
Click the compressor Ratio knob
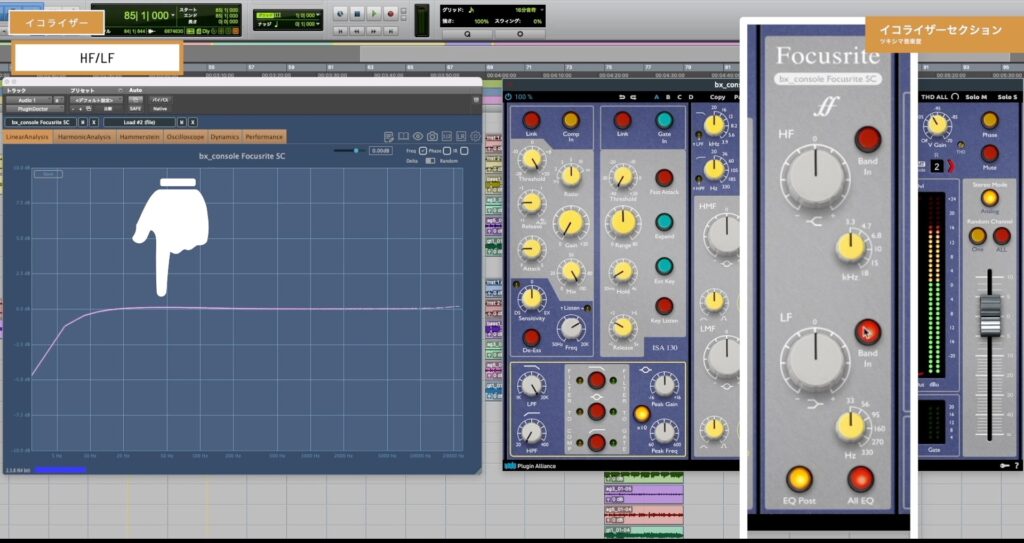pos(571,176)
